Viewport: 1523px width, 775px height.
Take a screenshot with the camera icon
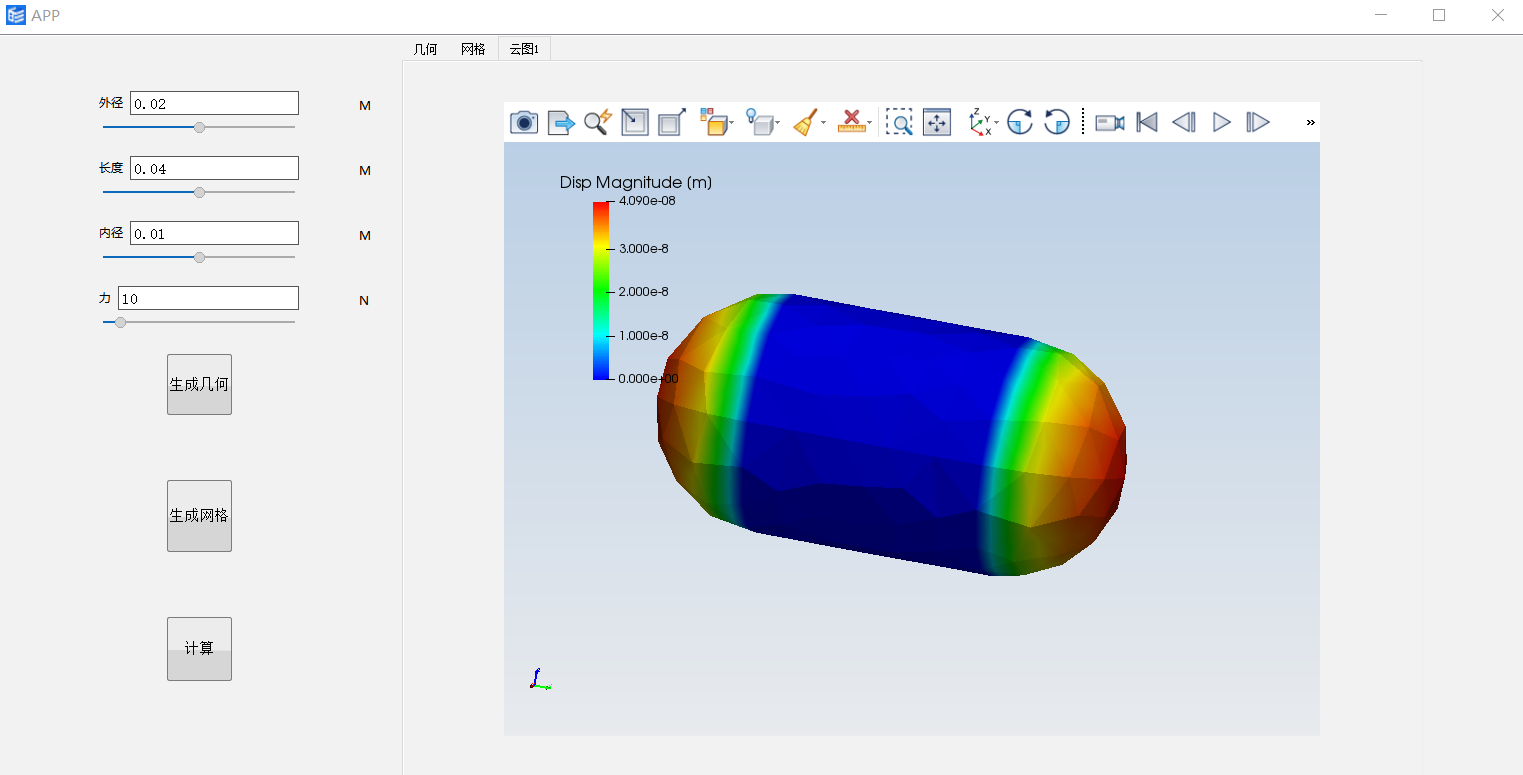[524, 122]
